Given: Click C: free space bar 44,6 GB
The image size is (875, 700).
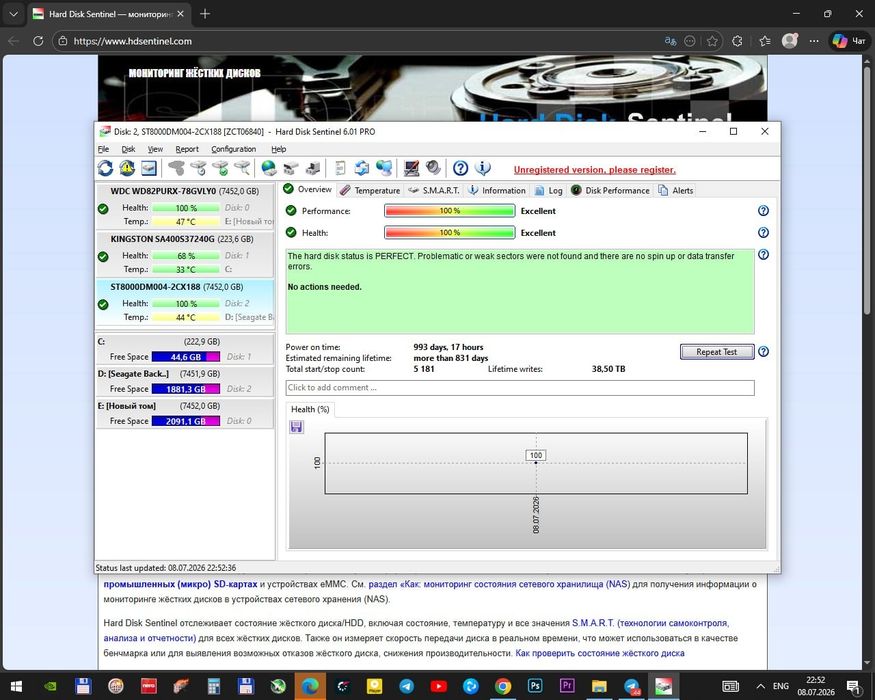Looking at the screenshot, I should (x=186, y=357).
